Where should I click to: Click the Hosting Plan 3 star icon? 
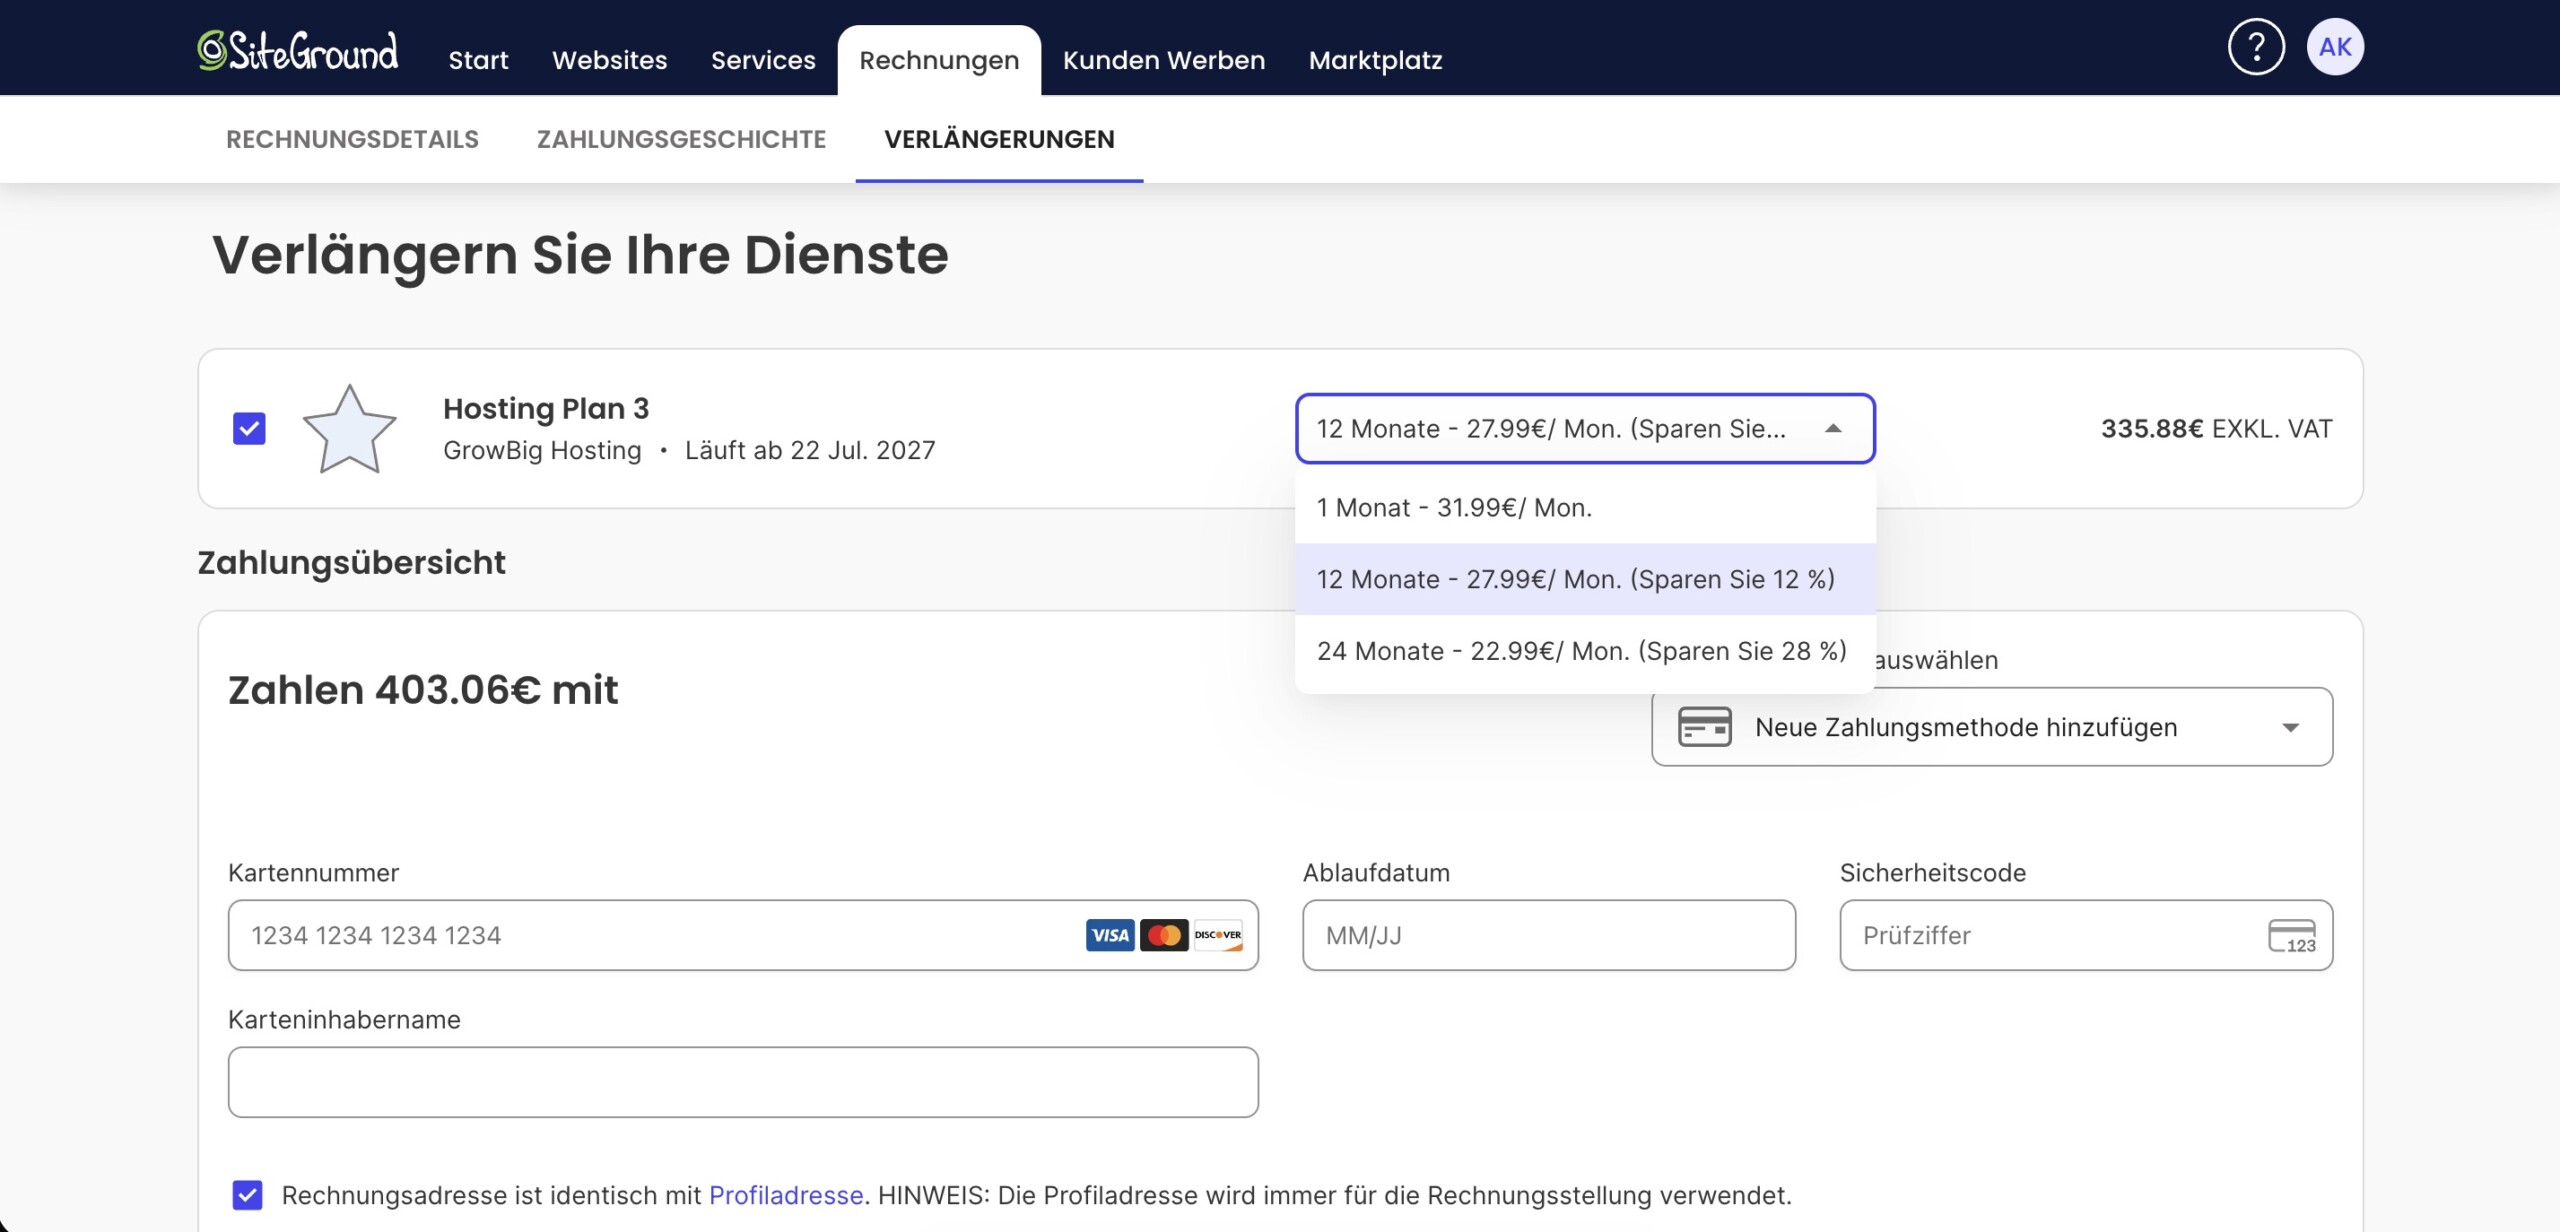[349, 429]
